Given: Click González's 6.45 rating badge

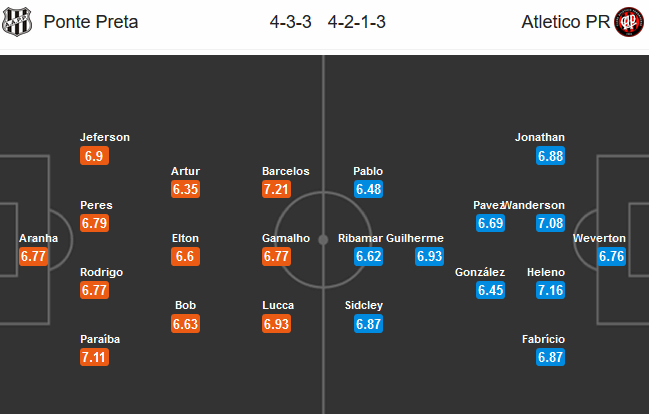Looking at the screenshot, I should pos(490,290).
